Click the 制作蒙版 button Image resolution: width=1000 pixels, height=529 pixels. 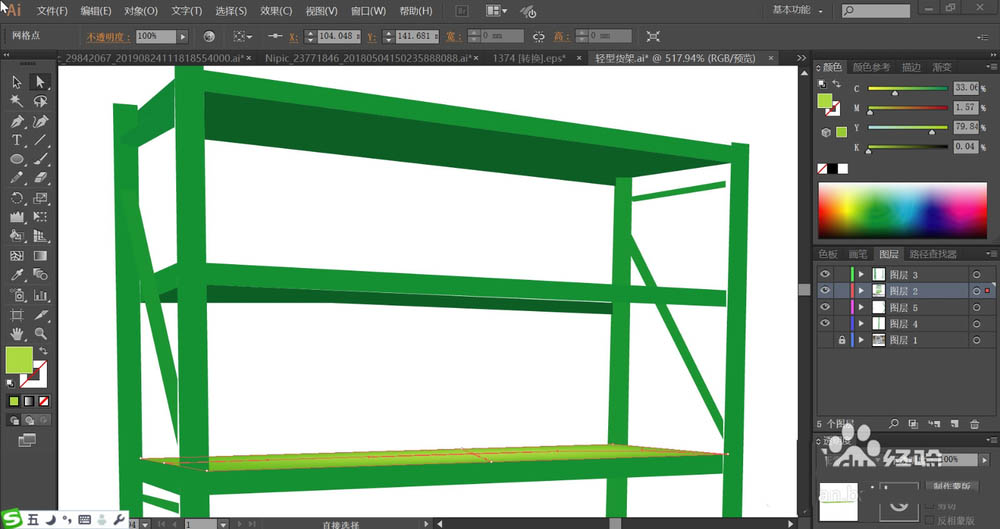952,486
